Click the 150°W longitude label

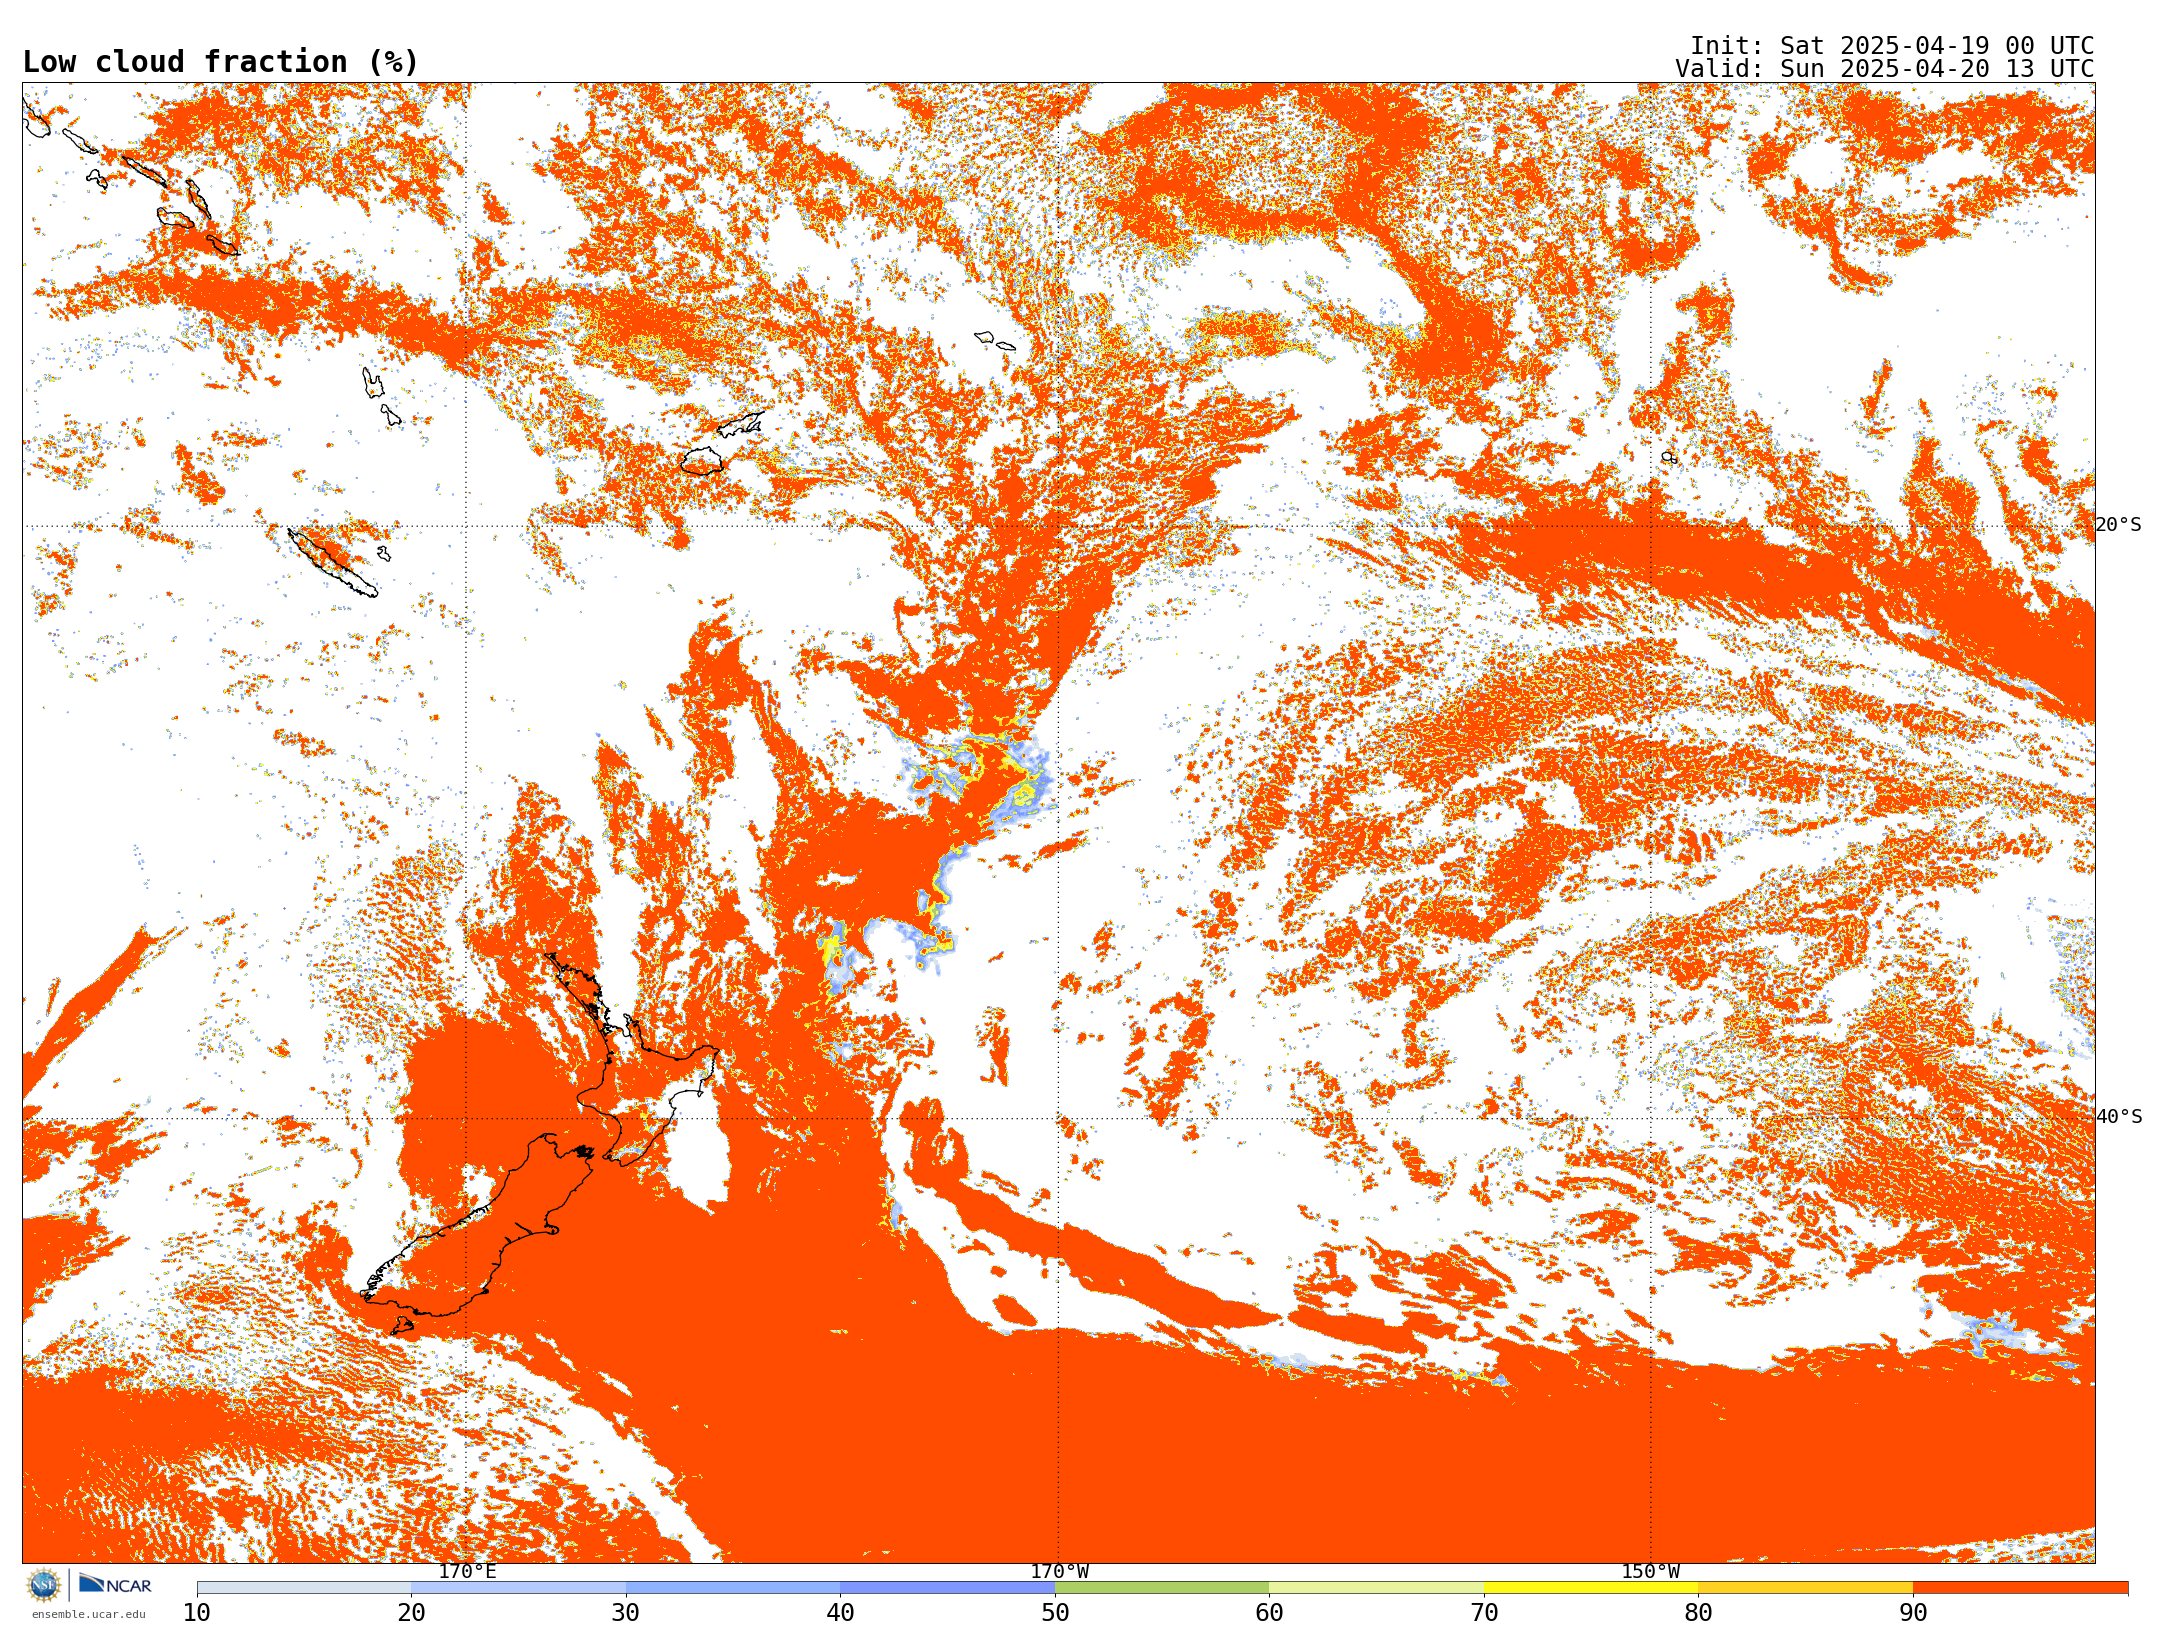1650,1572
